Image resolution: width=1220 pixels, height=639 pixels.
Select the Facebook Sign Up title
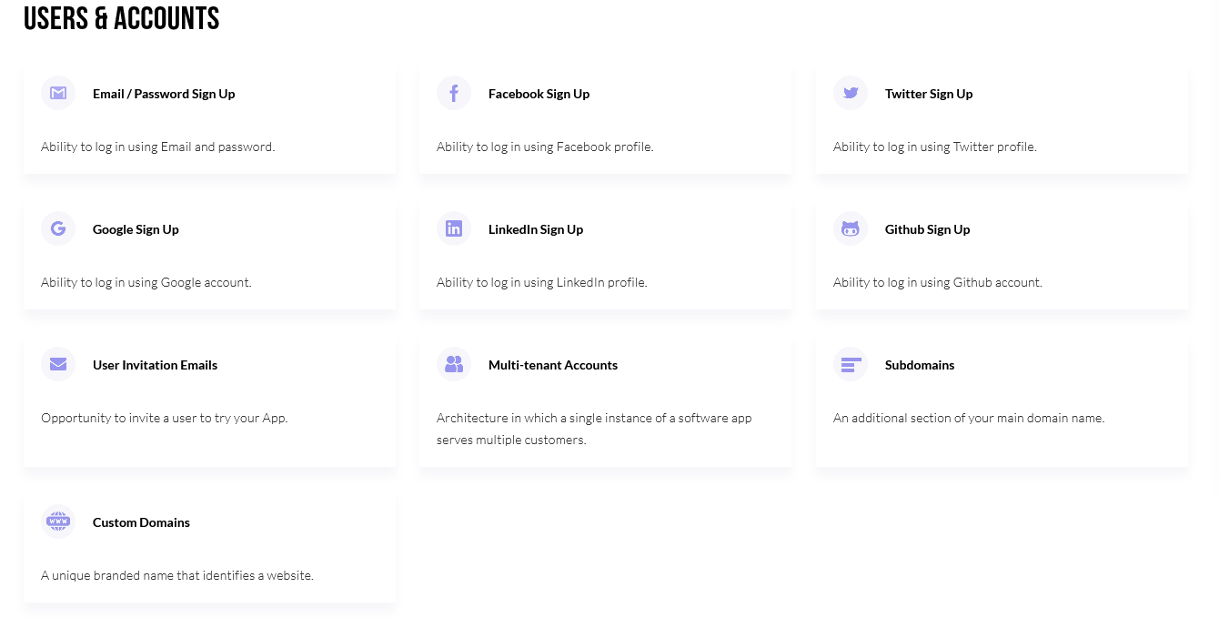(x=539, y=94)
